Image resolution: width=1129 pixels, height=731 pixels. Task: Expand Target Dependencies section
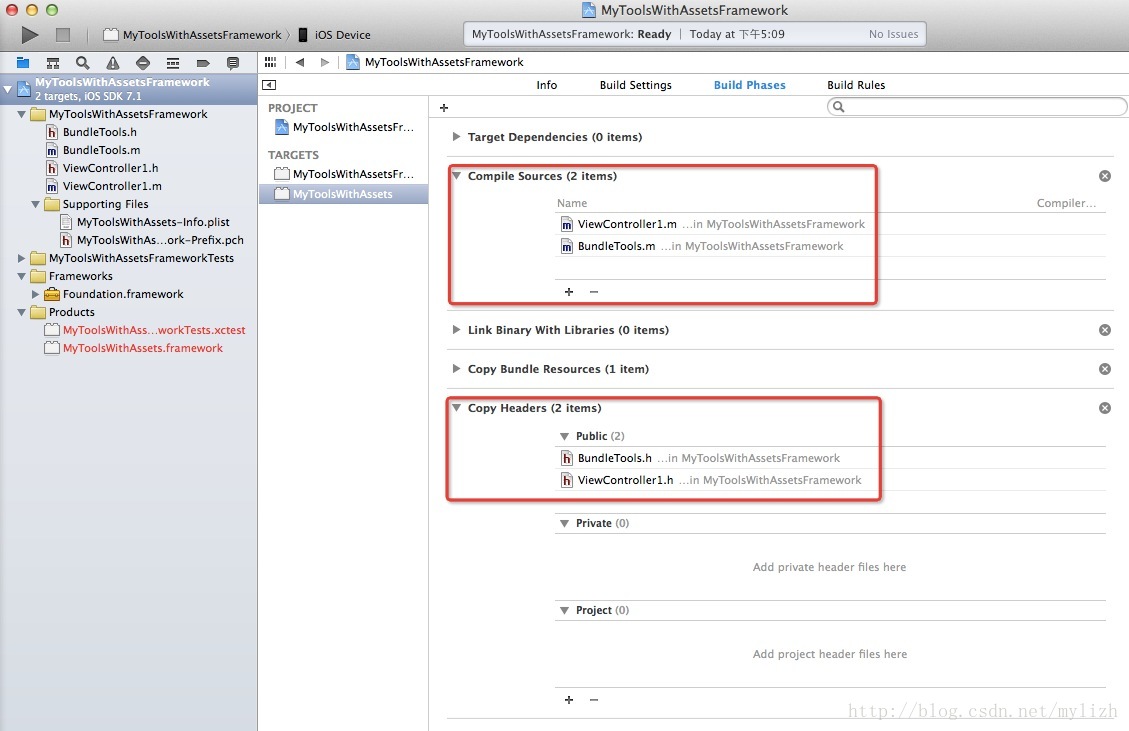tap(456, 136)
